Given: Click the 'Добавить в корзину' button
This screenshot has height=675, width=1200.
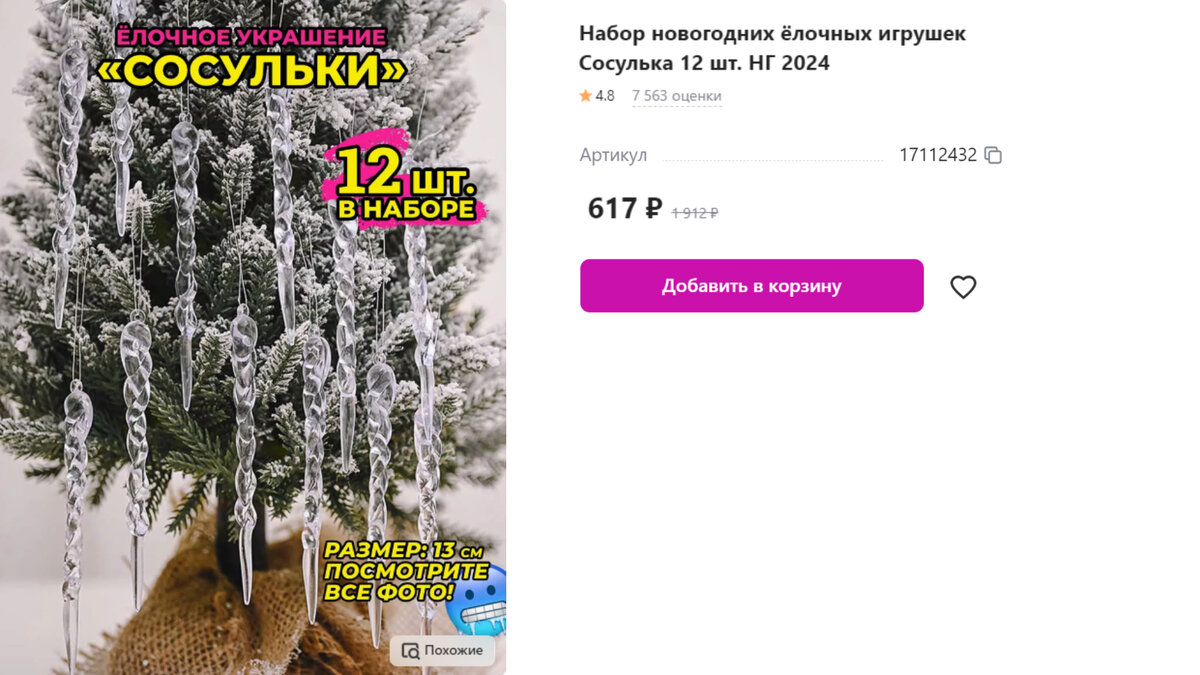Looking at the screenshot, I should (x=752, y=286).
